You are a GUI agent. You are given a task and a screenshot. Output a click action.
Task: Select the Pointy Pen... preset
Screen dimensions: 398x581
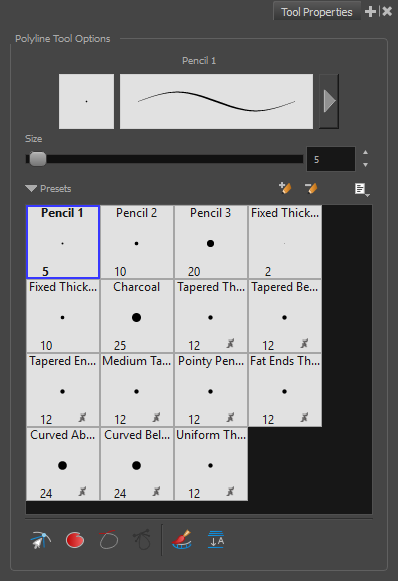210,390
